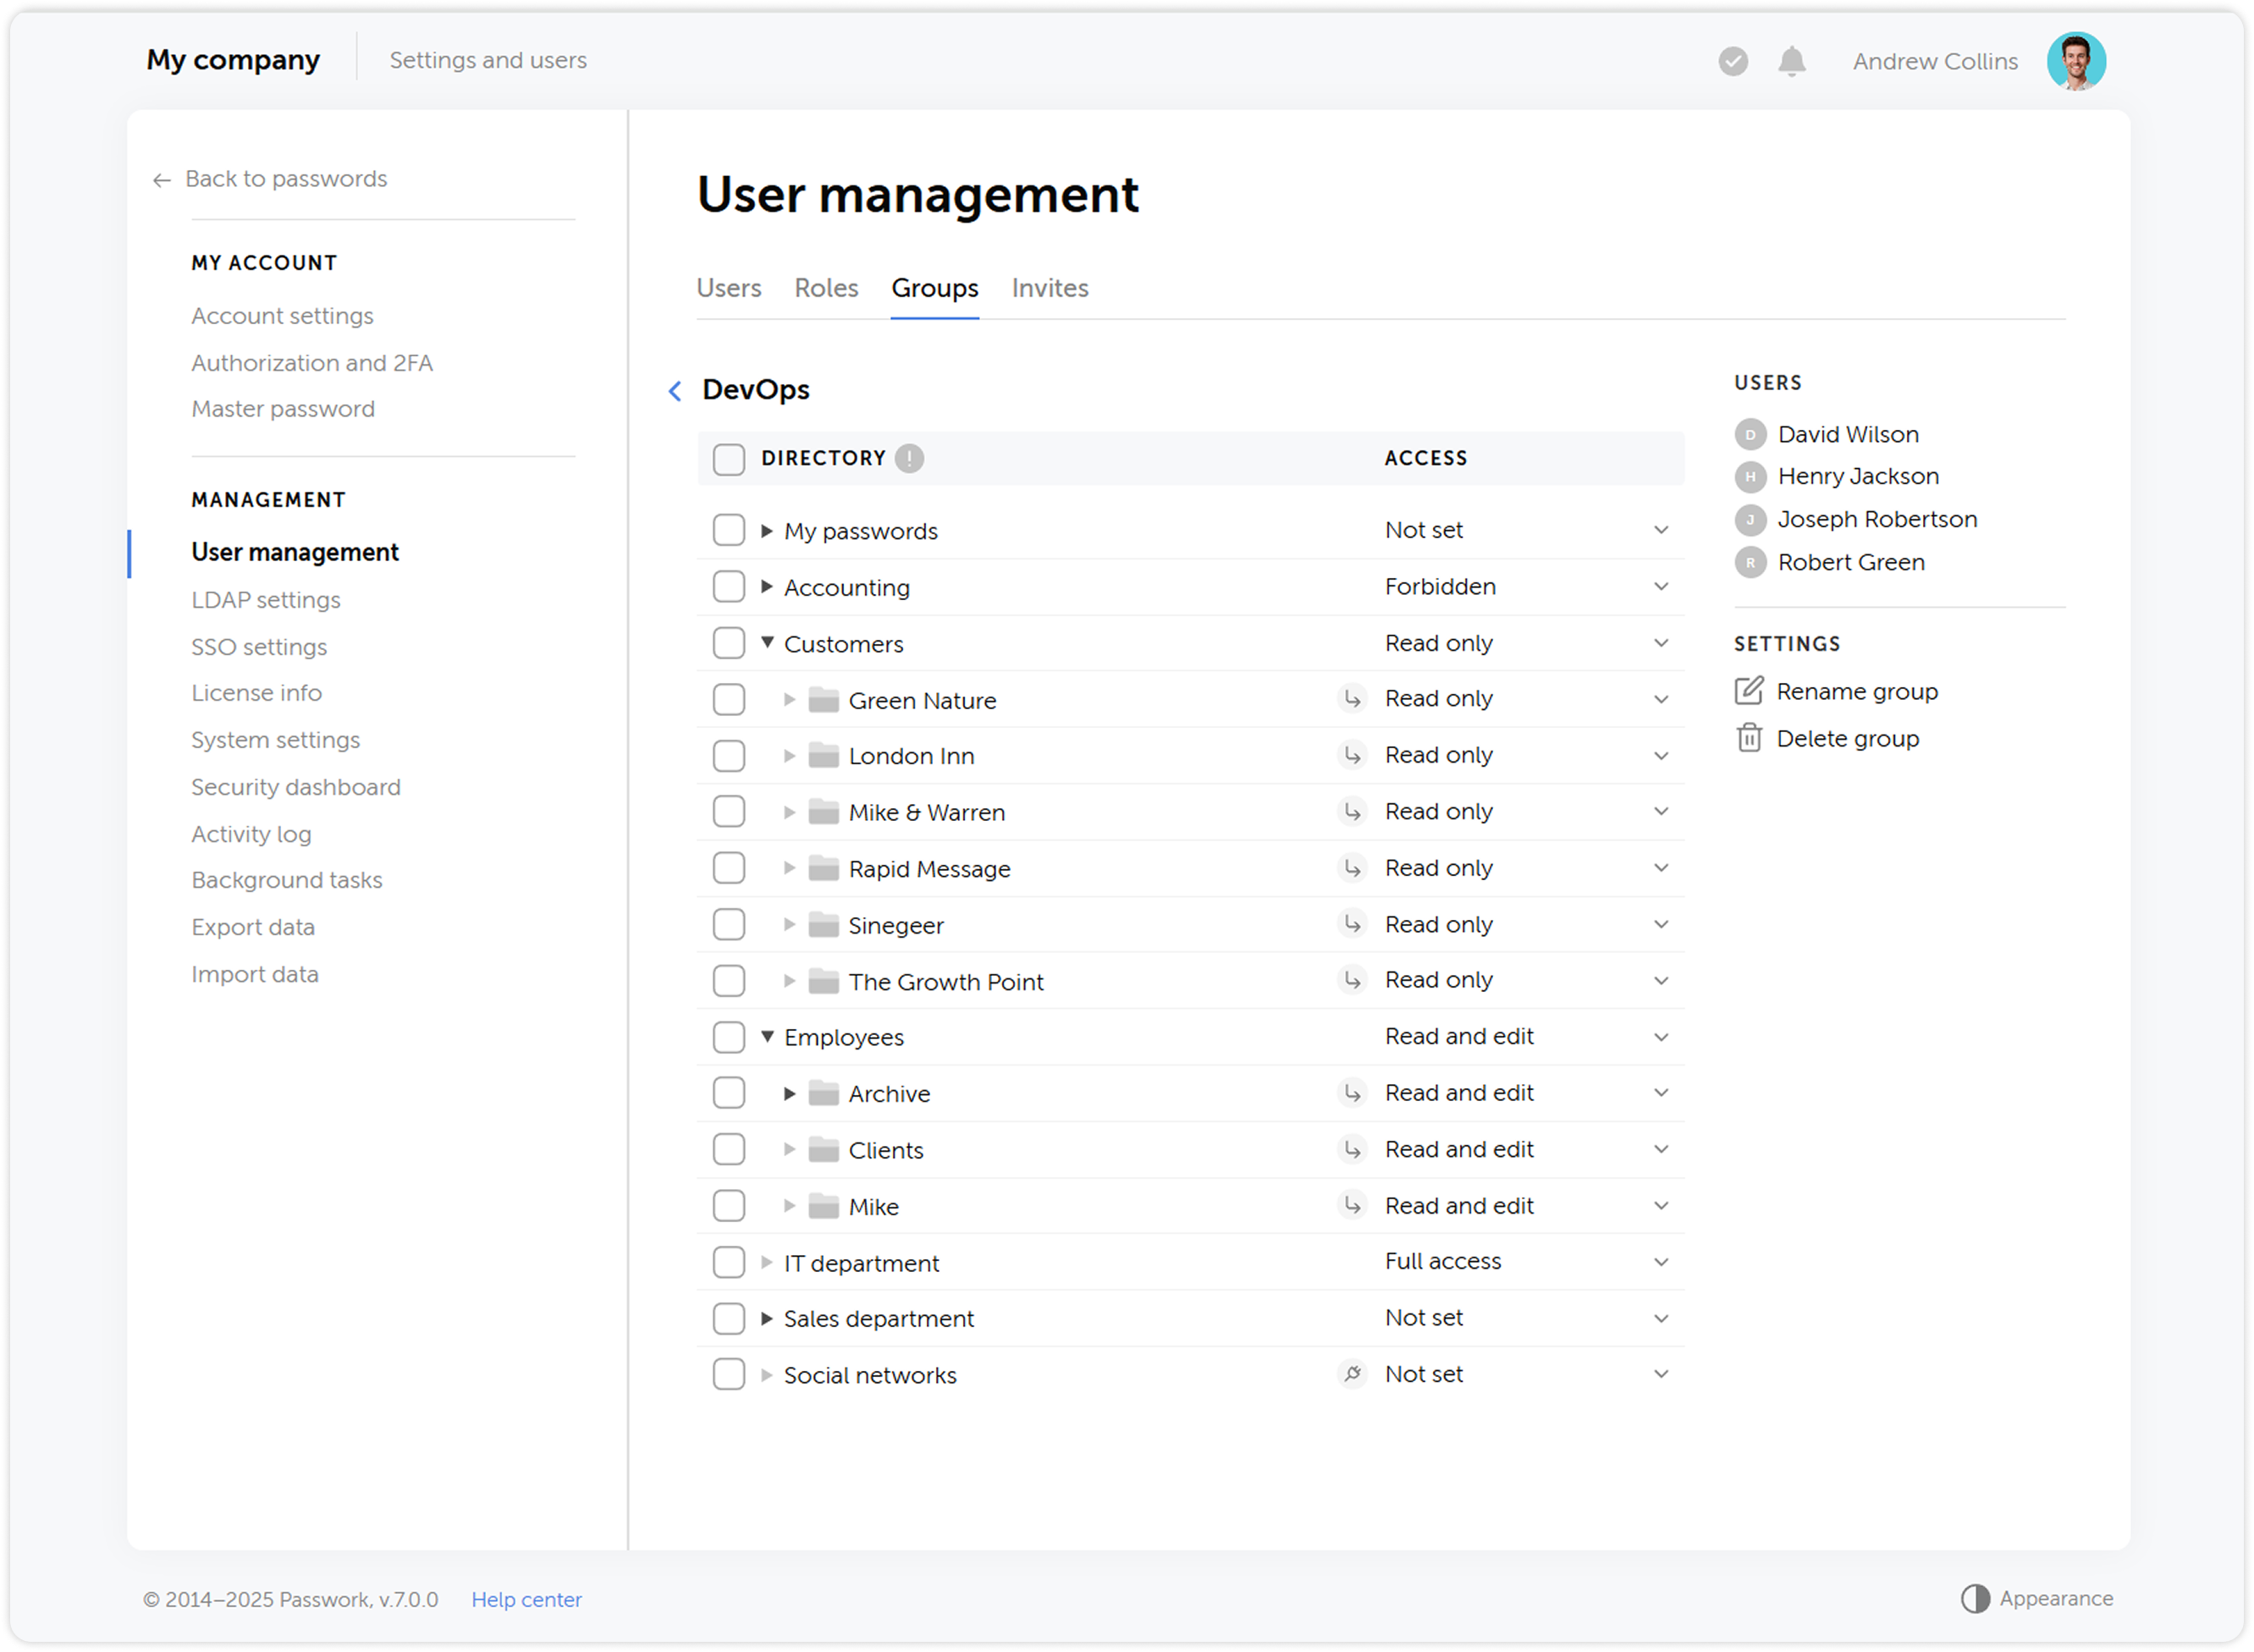Click the folder icon next to Archive
Viewport: 2254px width, 1652px height.
point(824,1093)
